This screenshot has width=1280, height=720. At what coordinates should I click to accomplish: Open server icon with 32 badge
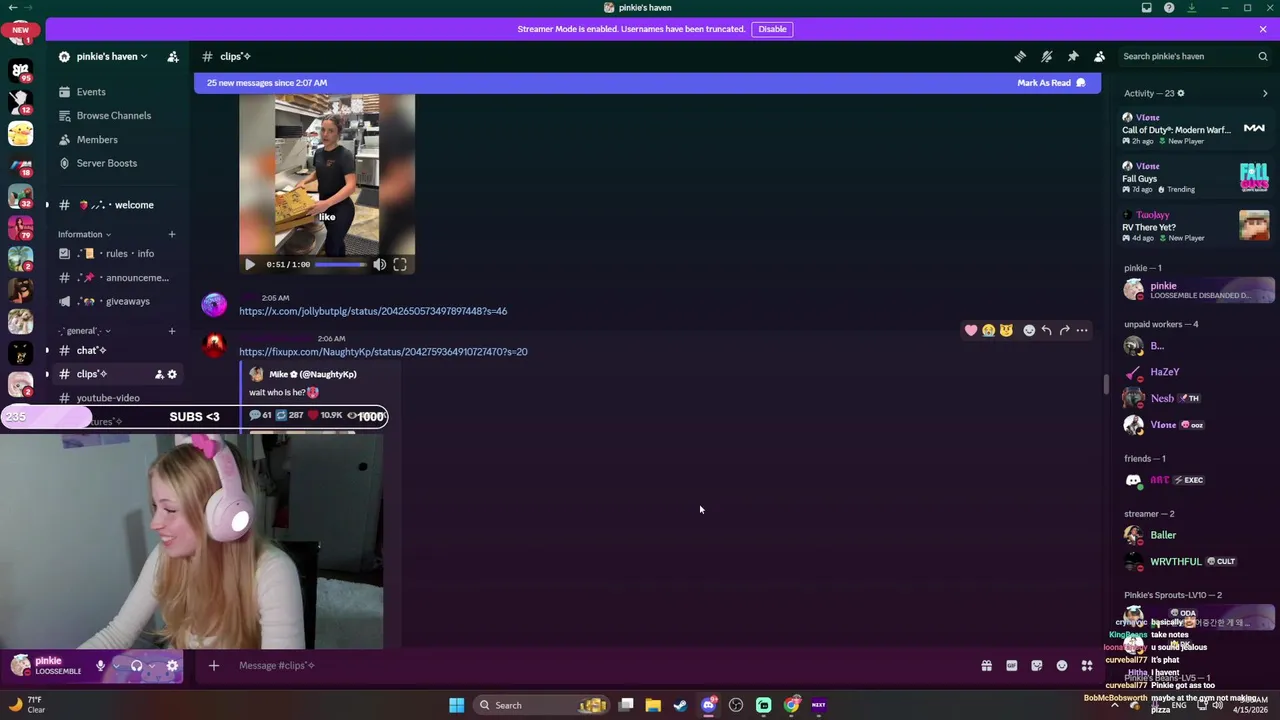[x=20, y=196]
